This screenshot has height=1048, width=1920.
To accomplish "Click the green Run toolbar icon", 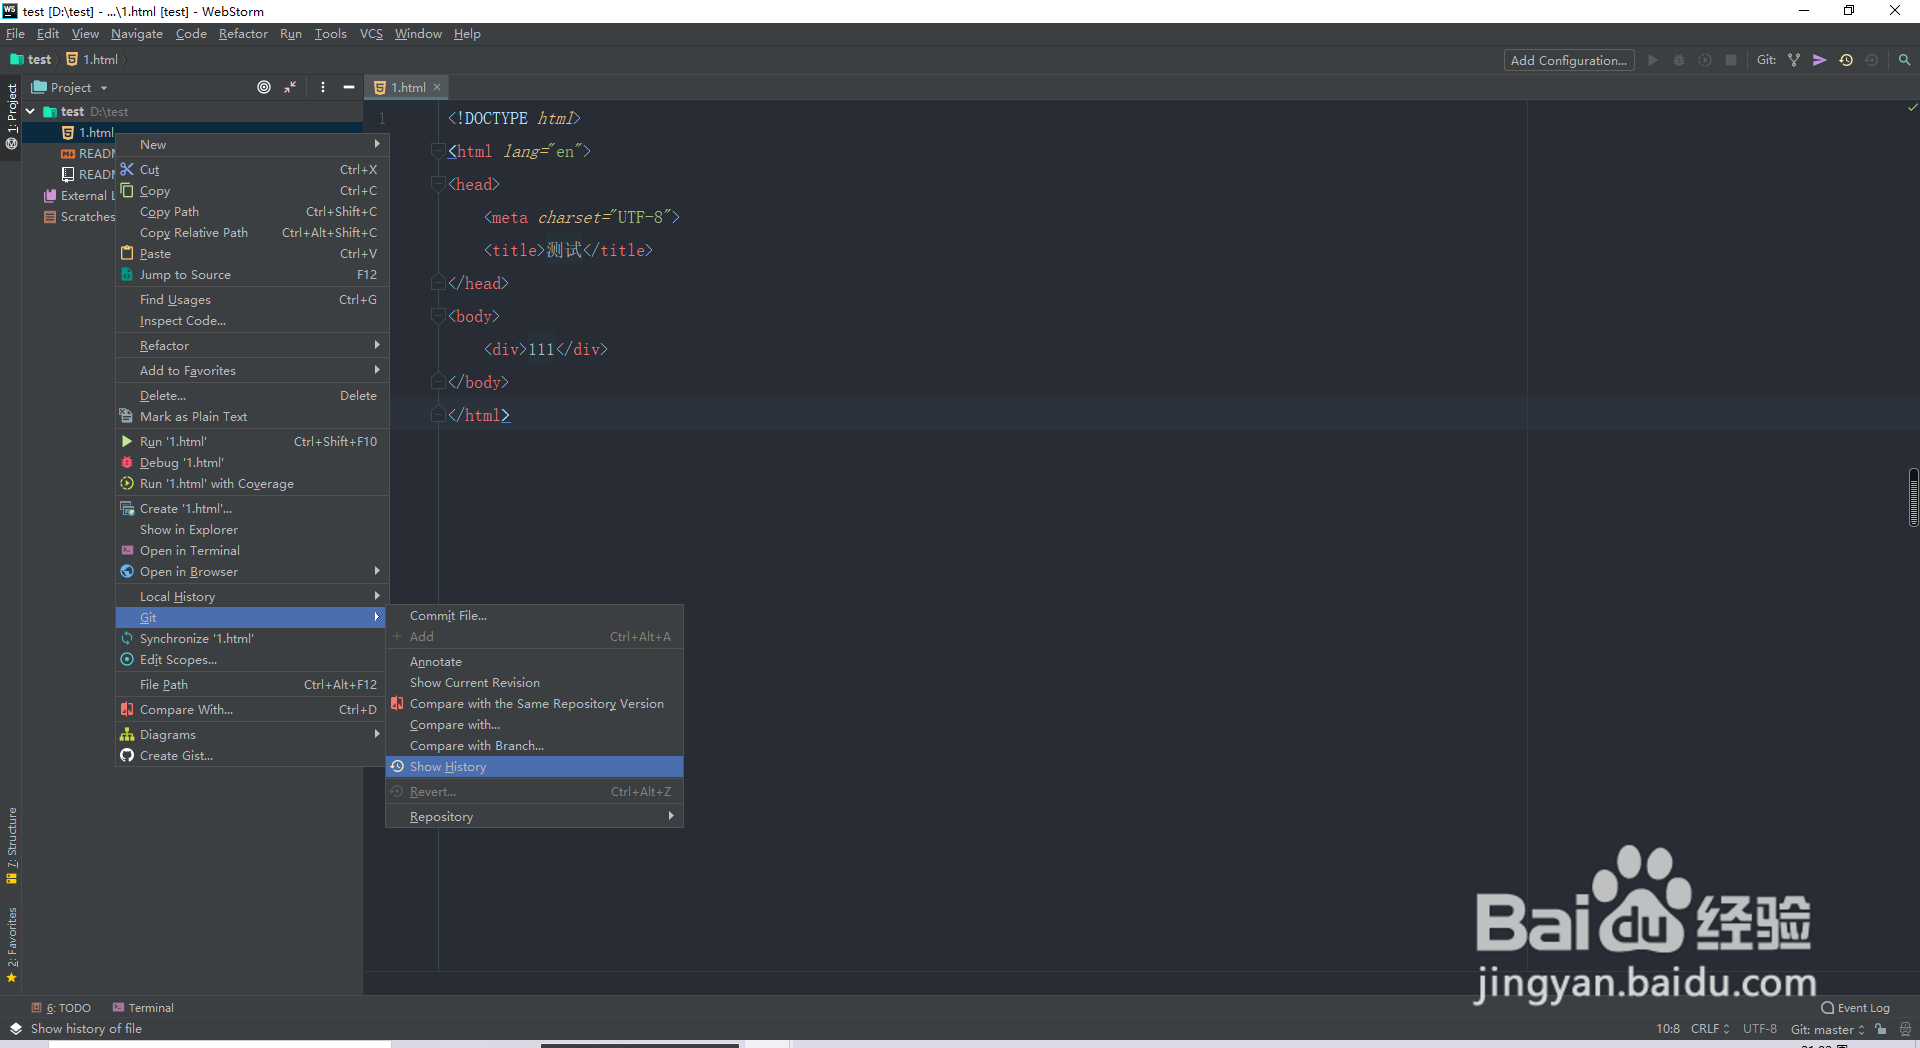I will click(x=1653, y=60).
